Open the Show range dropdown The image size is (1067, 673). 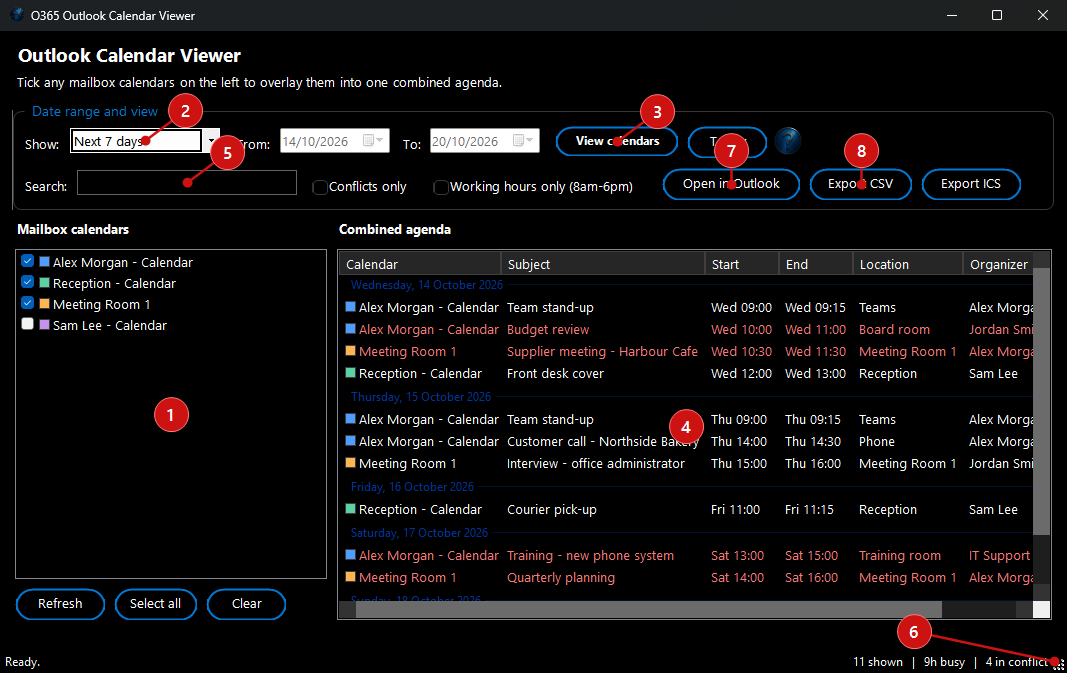(x=212, y=141)
